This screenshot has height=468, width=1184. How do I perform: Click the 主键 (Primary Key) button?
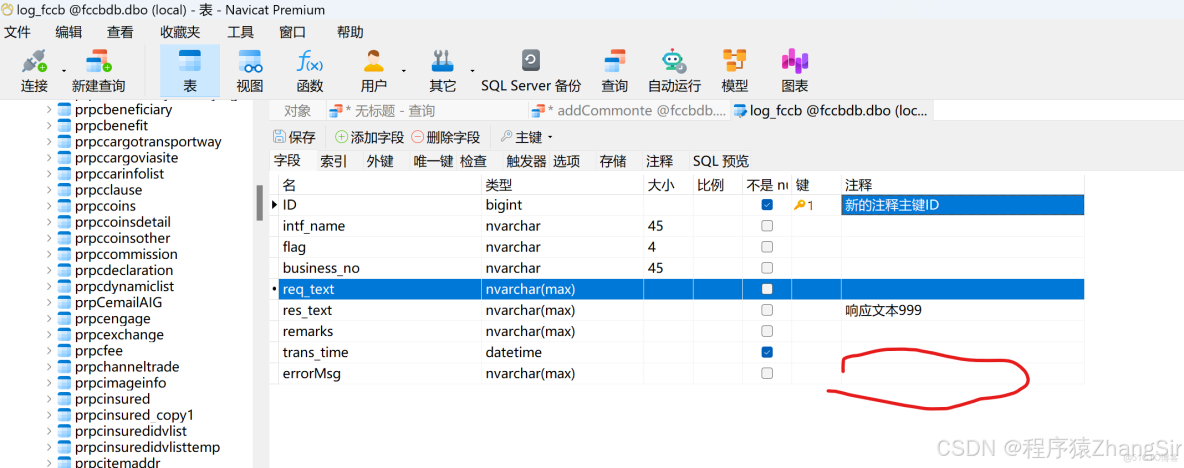click(x=522, y=137)
